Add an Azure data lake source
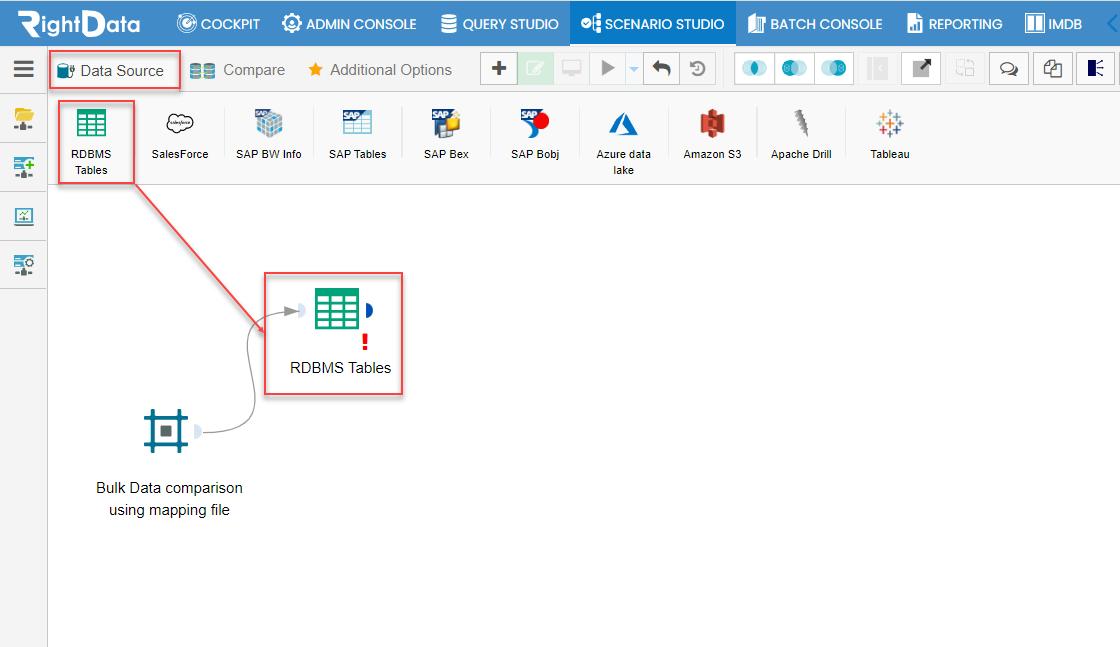The image size is (1120, 647). click(x=623, y=131)
